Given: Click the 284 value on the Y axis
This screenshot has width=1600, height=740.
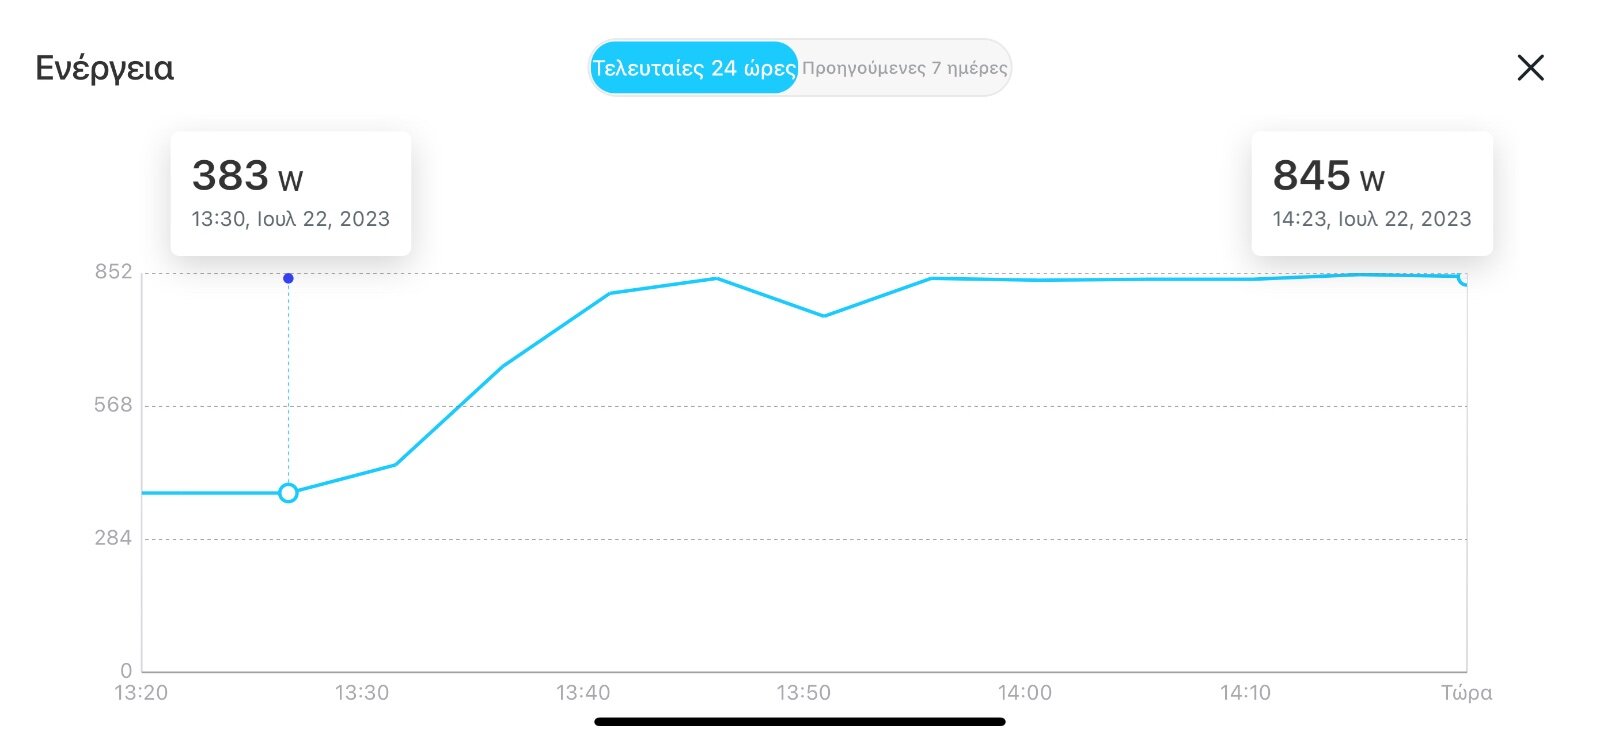Looking at the screenshot, I should coord(113,538).
